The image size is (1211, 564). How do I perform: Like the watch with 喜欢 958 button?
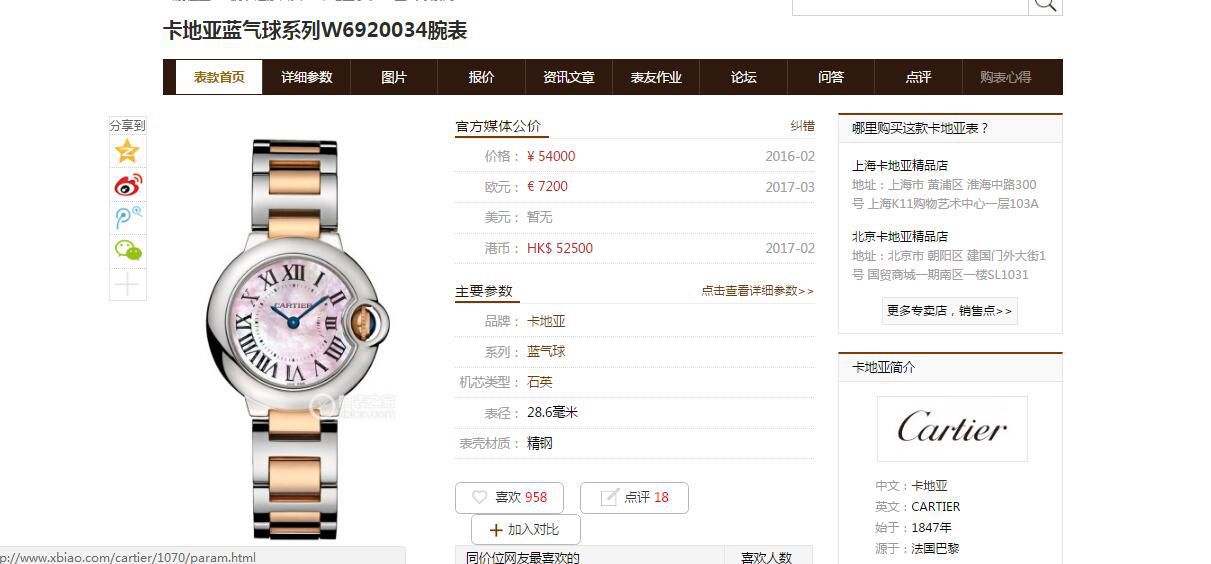tap(509, 497)
